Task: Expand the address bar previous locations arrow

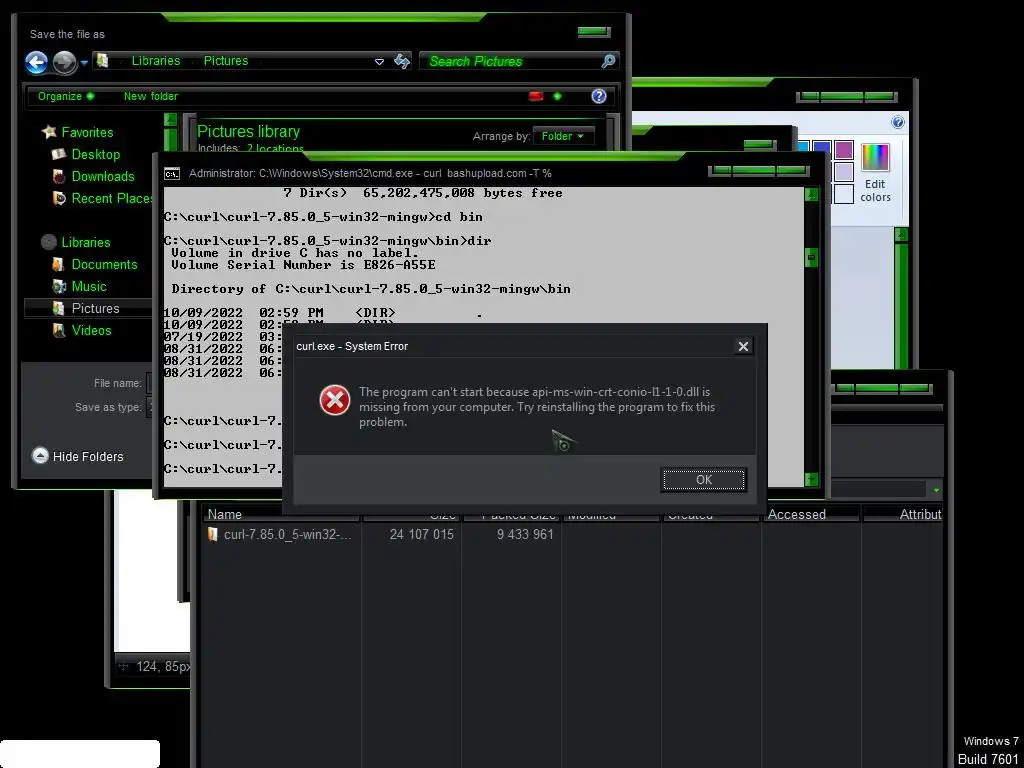Action: (x=379, y=61)
